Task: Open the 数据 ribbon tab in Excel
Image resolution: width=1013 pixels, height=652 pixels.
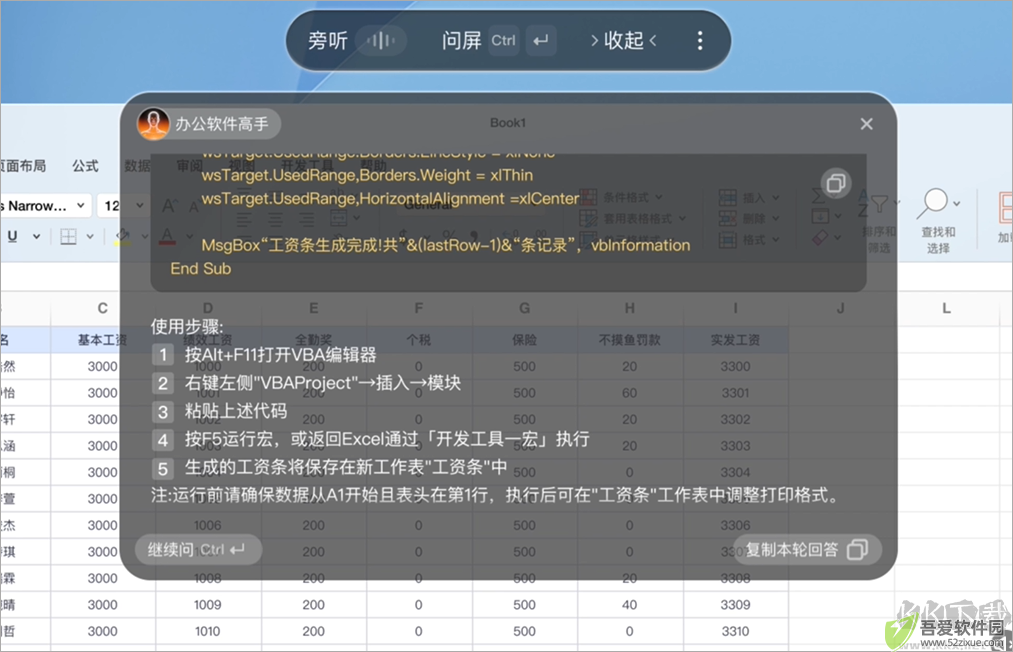Action: (x=138, y=166)
